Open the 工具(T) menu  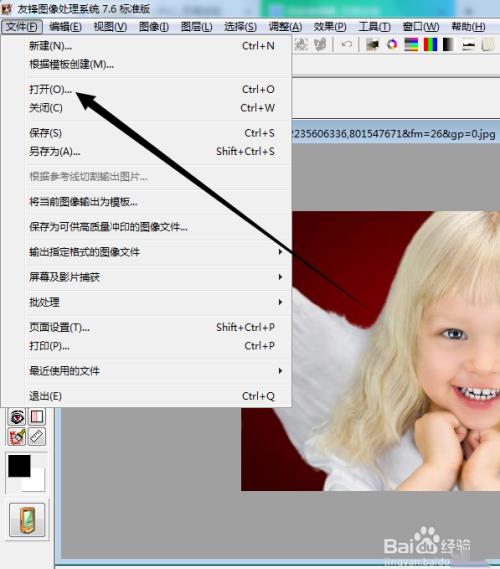[x=374, y=27]
